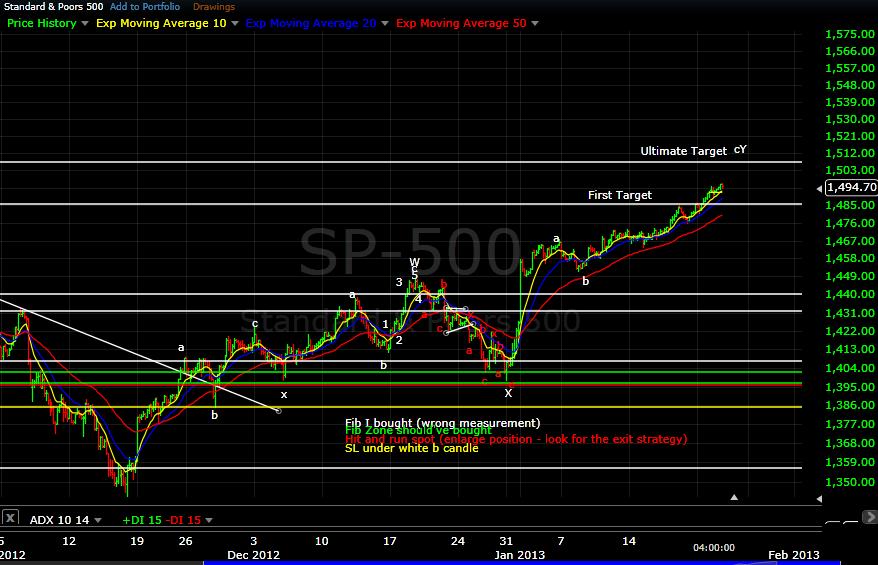
Task: Click the up-pointing triangle marker above the time axis
Action: pos(734,497)
